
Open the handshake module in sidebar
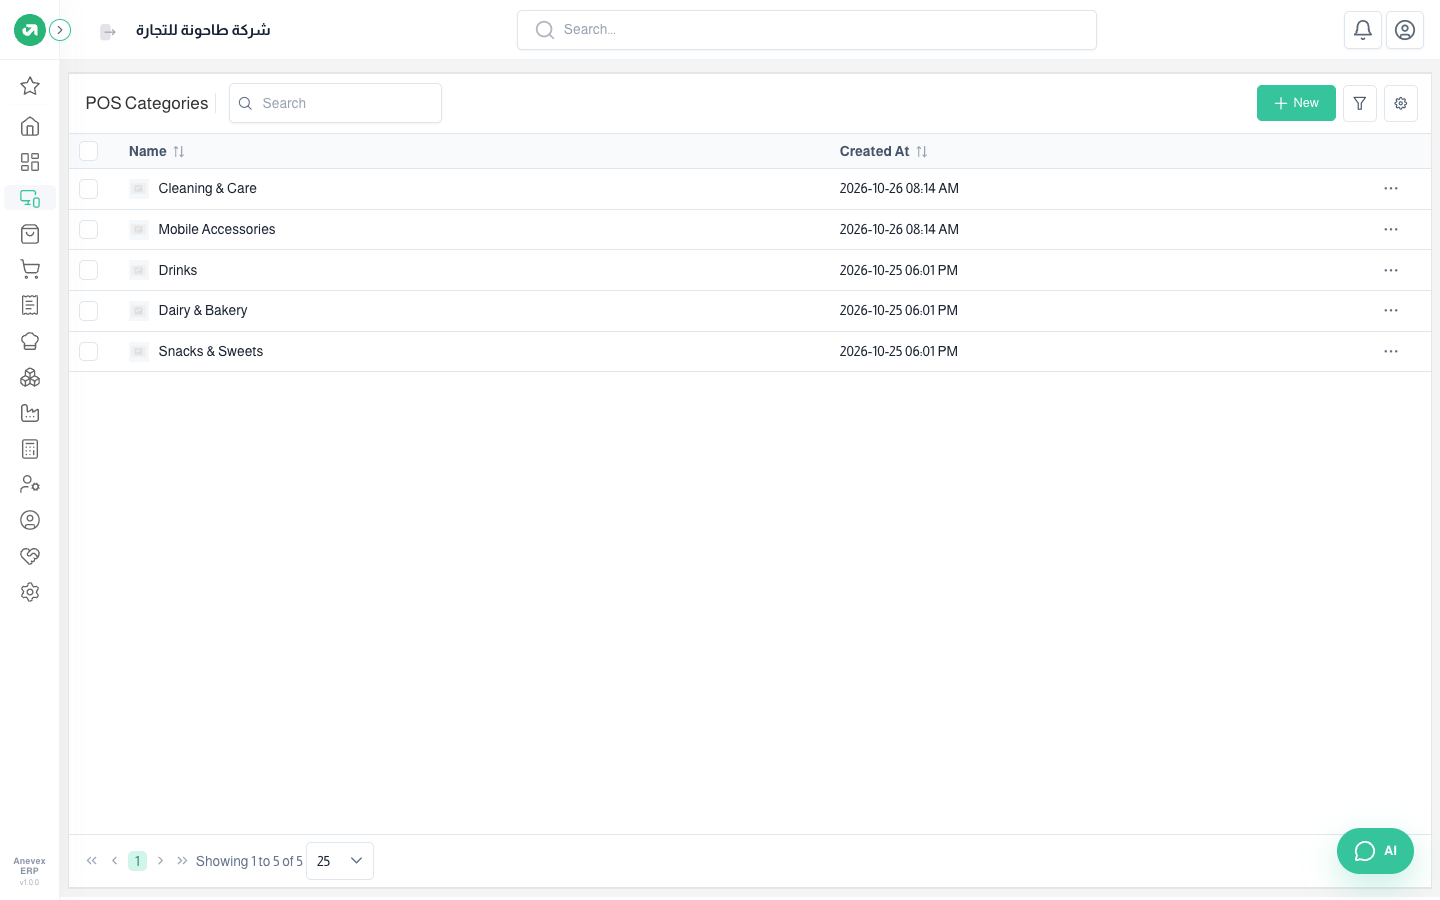point(30,556)
